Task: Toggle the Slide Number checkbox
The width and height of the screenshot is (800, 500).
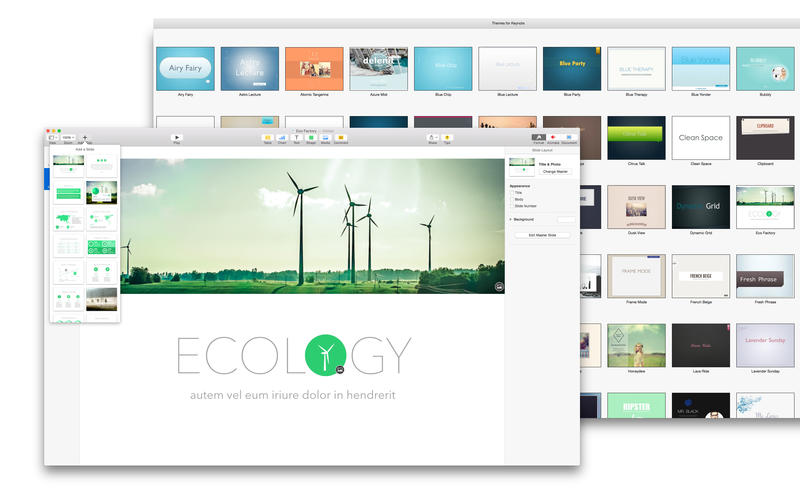Action: (512, 206)
